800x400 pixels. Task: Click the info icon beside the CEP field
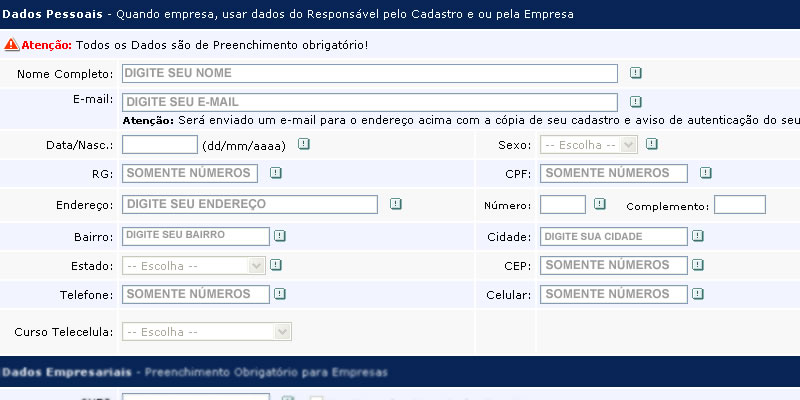(697, 265)
